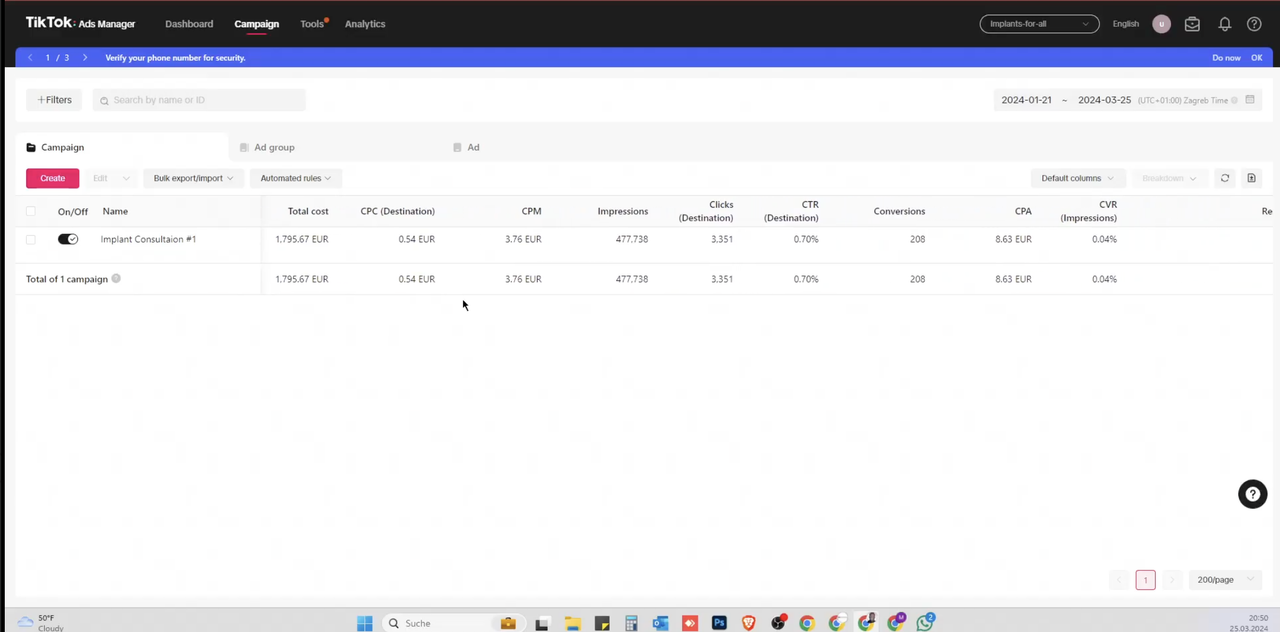Viewport: 1280px width, 632px height.
Task: Open File Explorer from taskbar
Action: tap(572, 623)
